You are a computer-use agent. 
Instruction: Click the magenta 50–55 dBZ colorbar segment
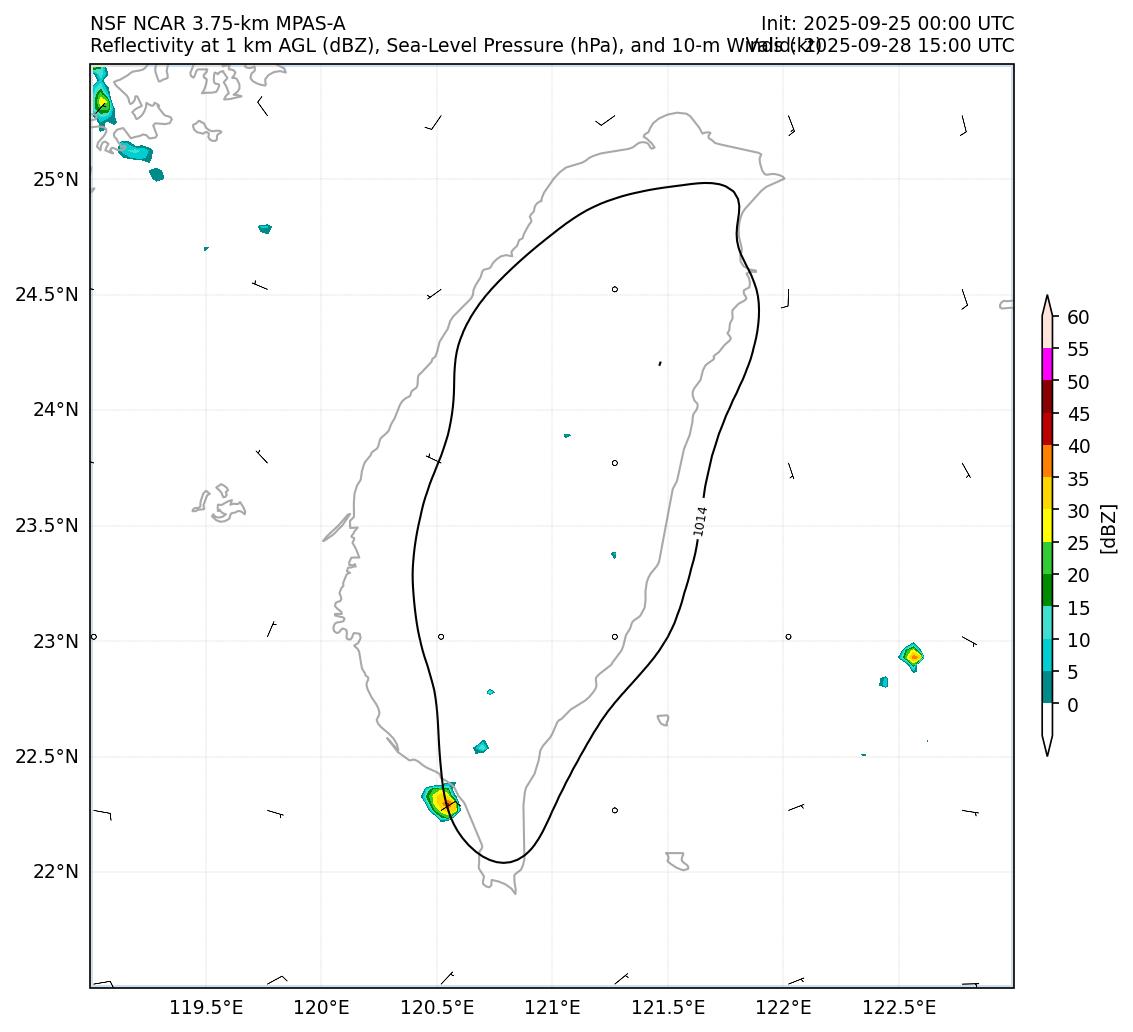(1047, 365)
